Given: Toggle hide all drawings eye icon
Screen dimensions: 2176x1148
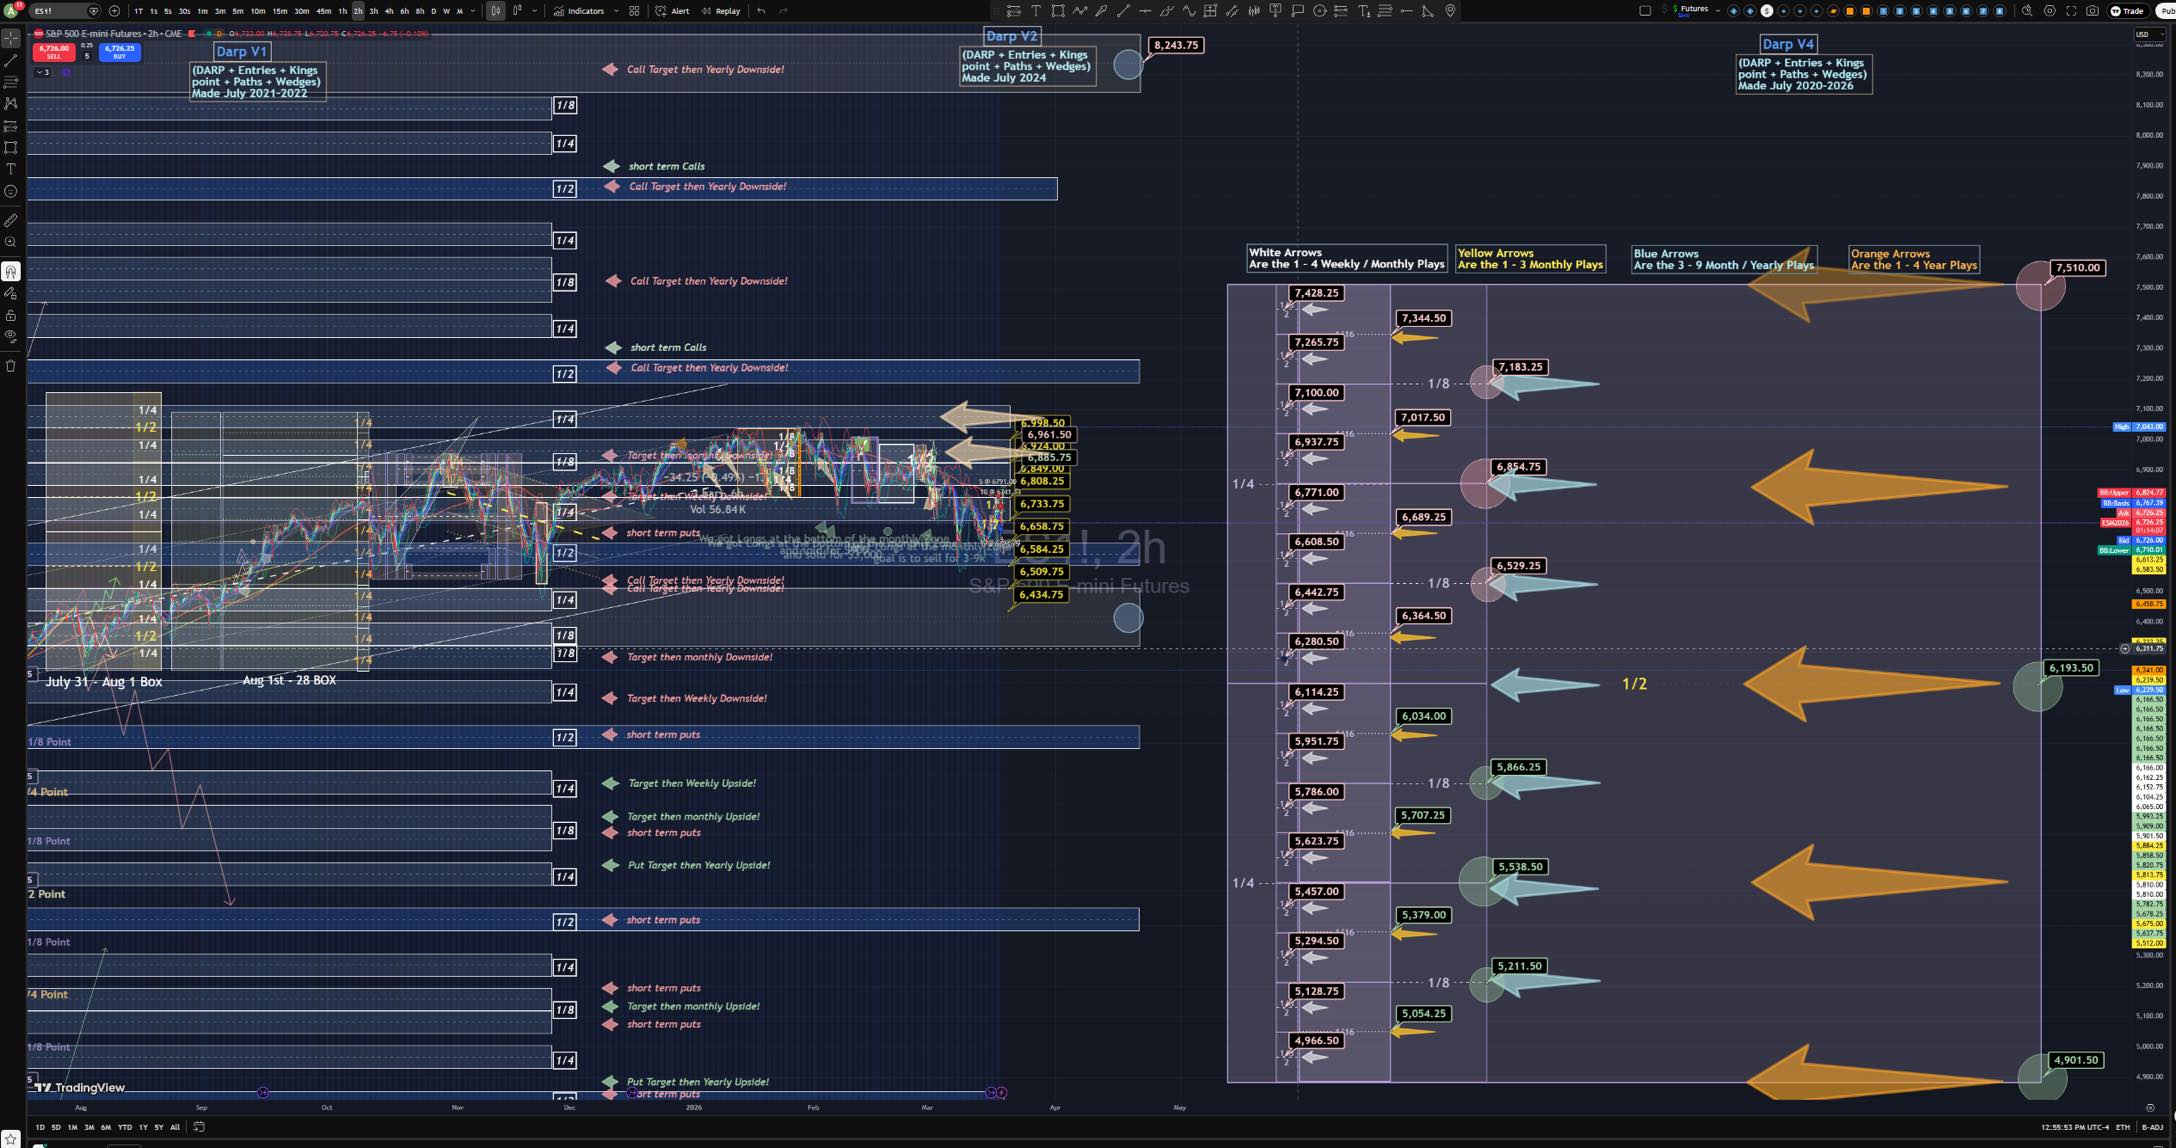Looking at the screenshot, I should [x=11, y=337].
